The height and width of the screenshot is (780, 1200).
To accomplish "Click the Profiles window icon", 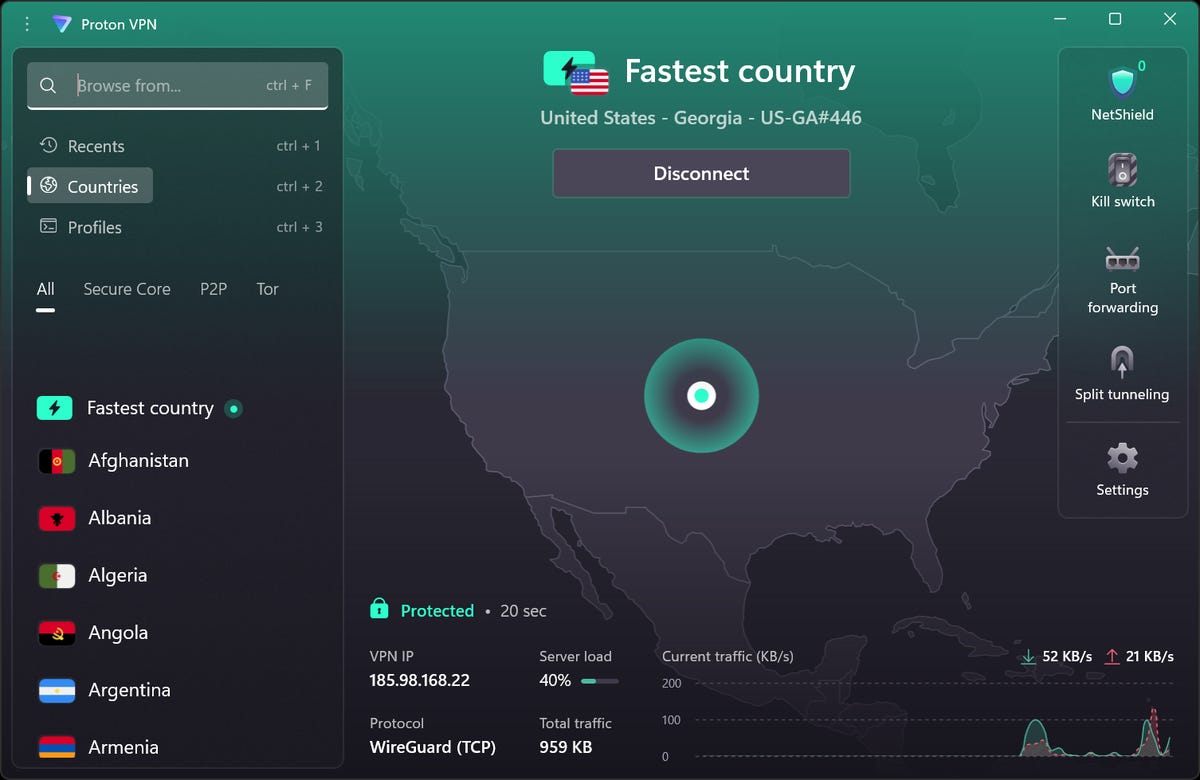I will pyautogui.click(x=48, y=226).
